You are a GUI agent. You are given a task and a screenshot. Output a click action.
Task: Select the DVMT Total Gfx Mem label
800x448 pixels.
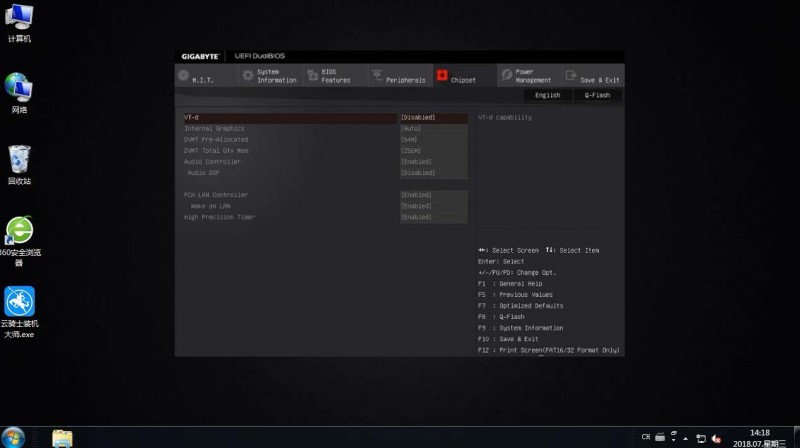coord(216,151)
